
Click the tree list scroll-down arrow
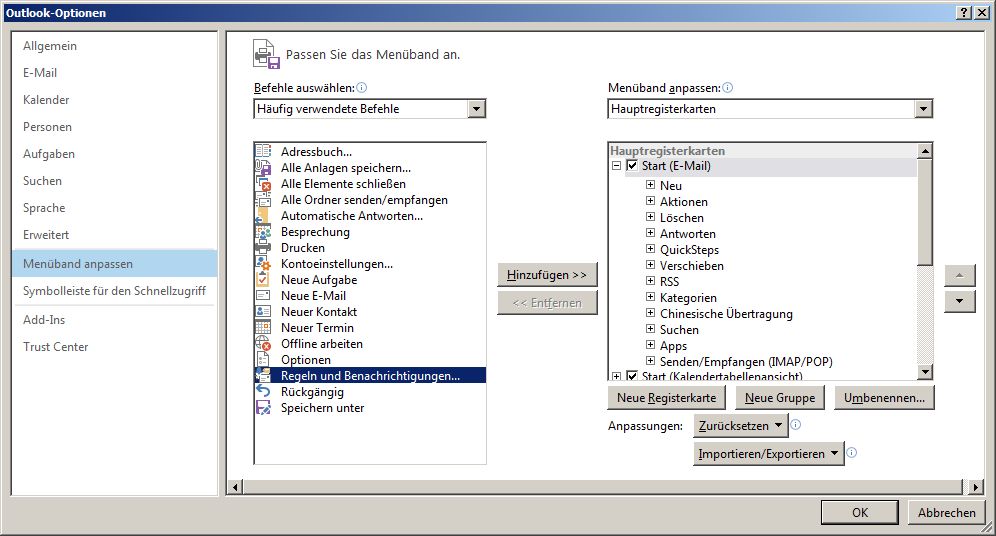point(925,372)
